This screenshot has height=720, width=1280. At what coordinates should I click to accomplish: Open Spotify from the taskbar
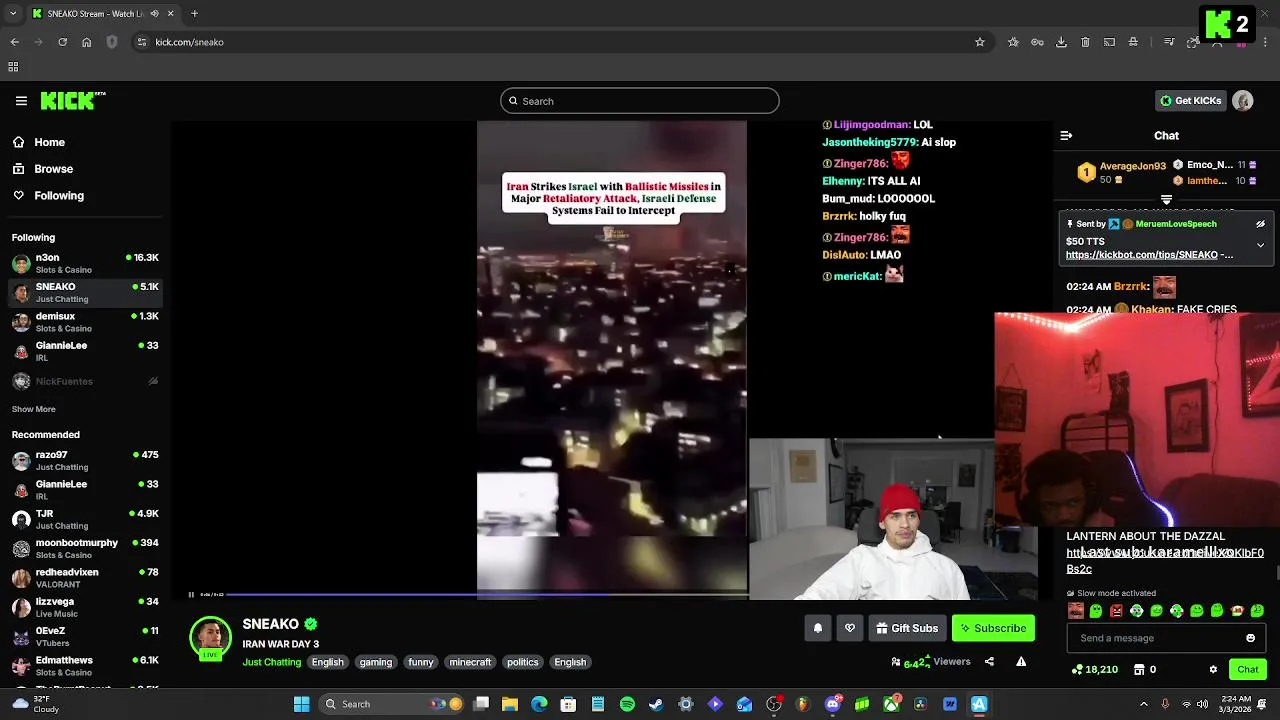click(627, 704)
